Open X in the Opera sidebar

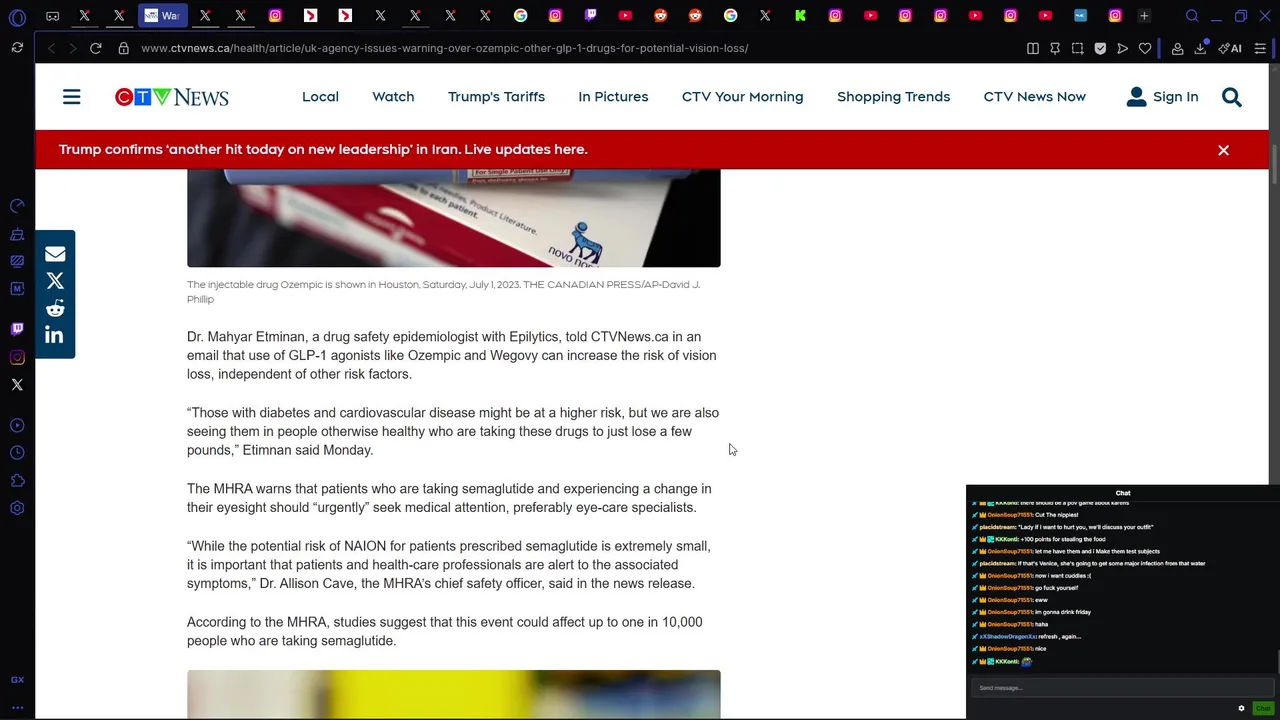coord(17,385)
